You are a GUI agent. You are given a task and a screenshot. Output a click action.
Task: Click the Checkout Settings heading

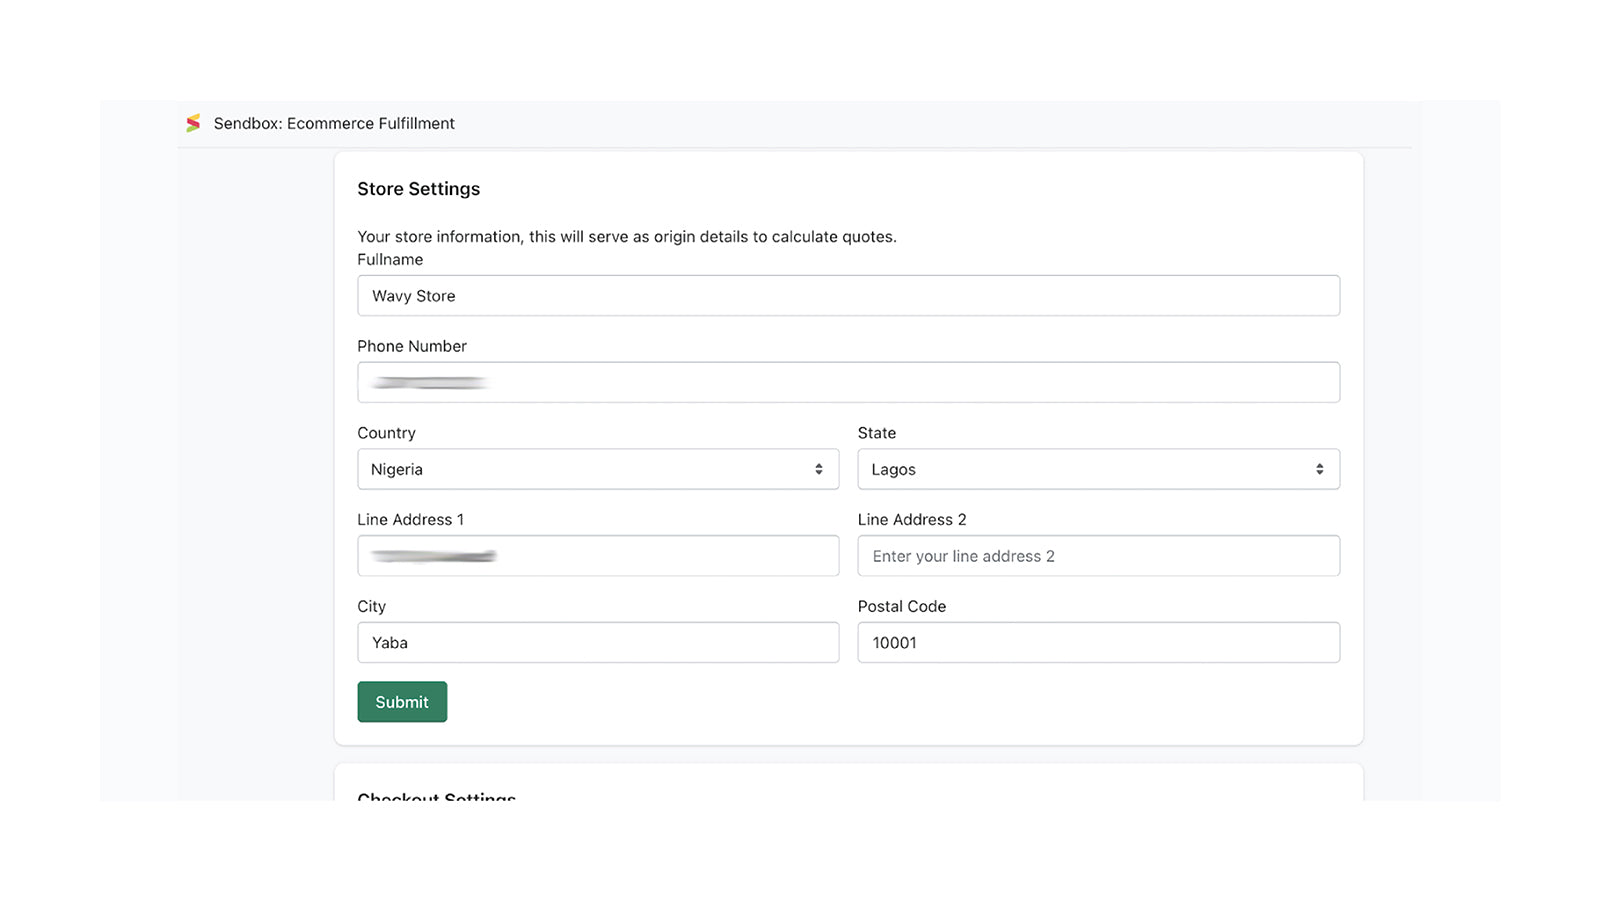[x=437, y=796]
